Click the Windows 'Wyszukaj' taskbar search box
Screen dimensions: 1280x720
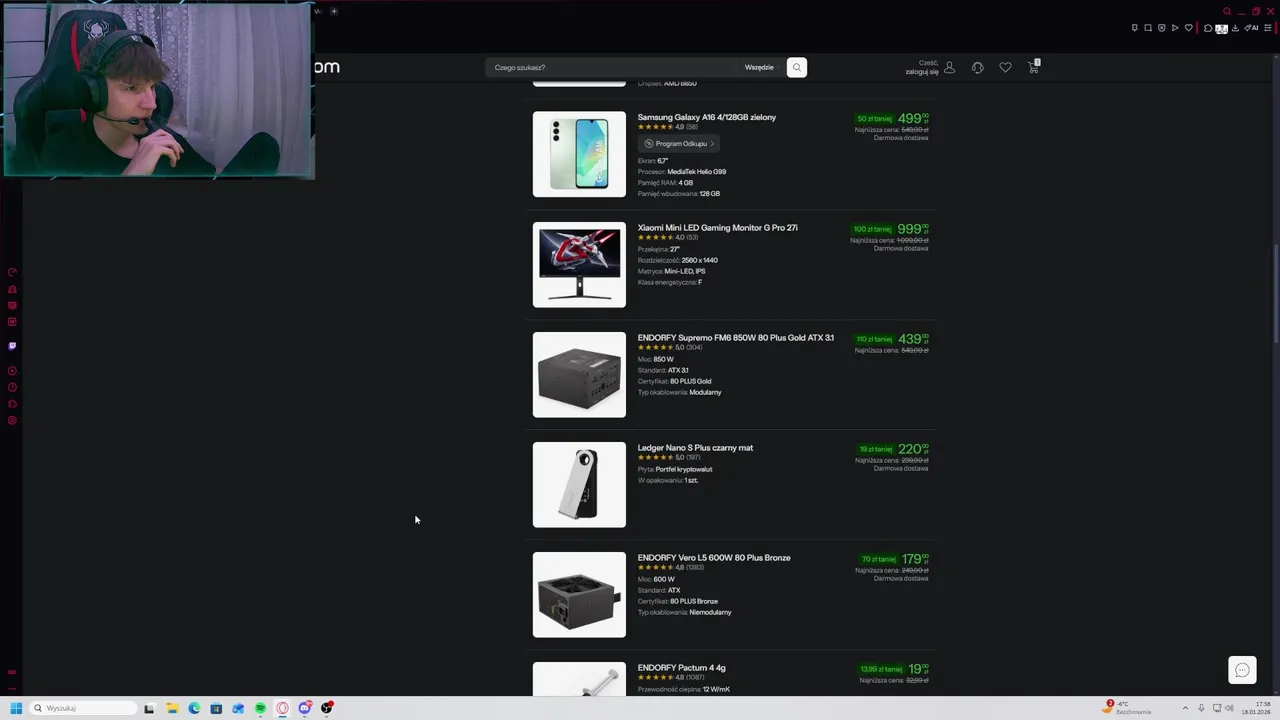[x=84, y=708]
